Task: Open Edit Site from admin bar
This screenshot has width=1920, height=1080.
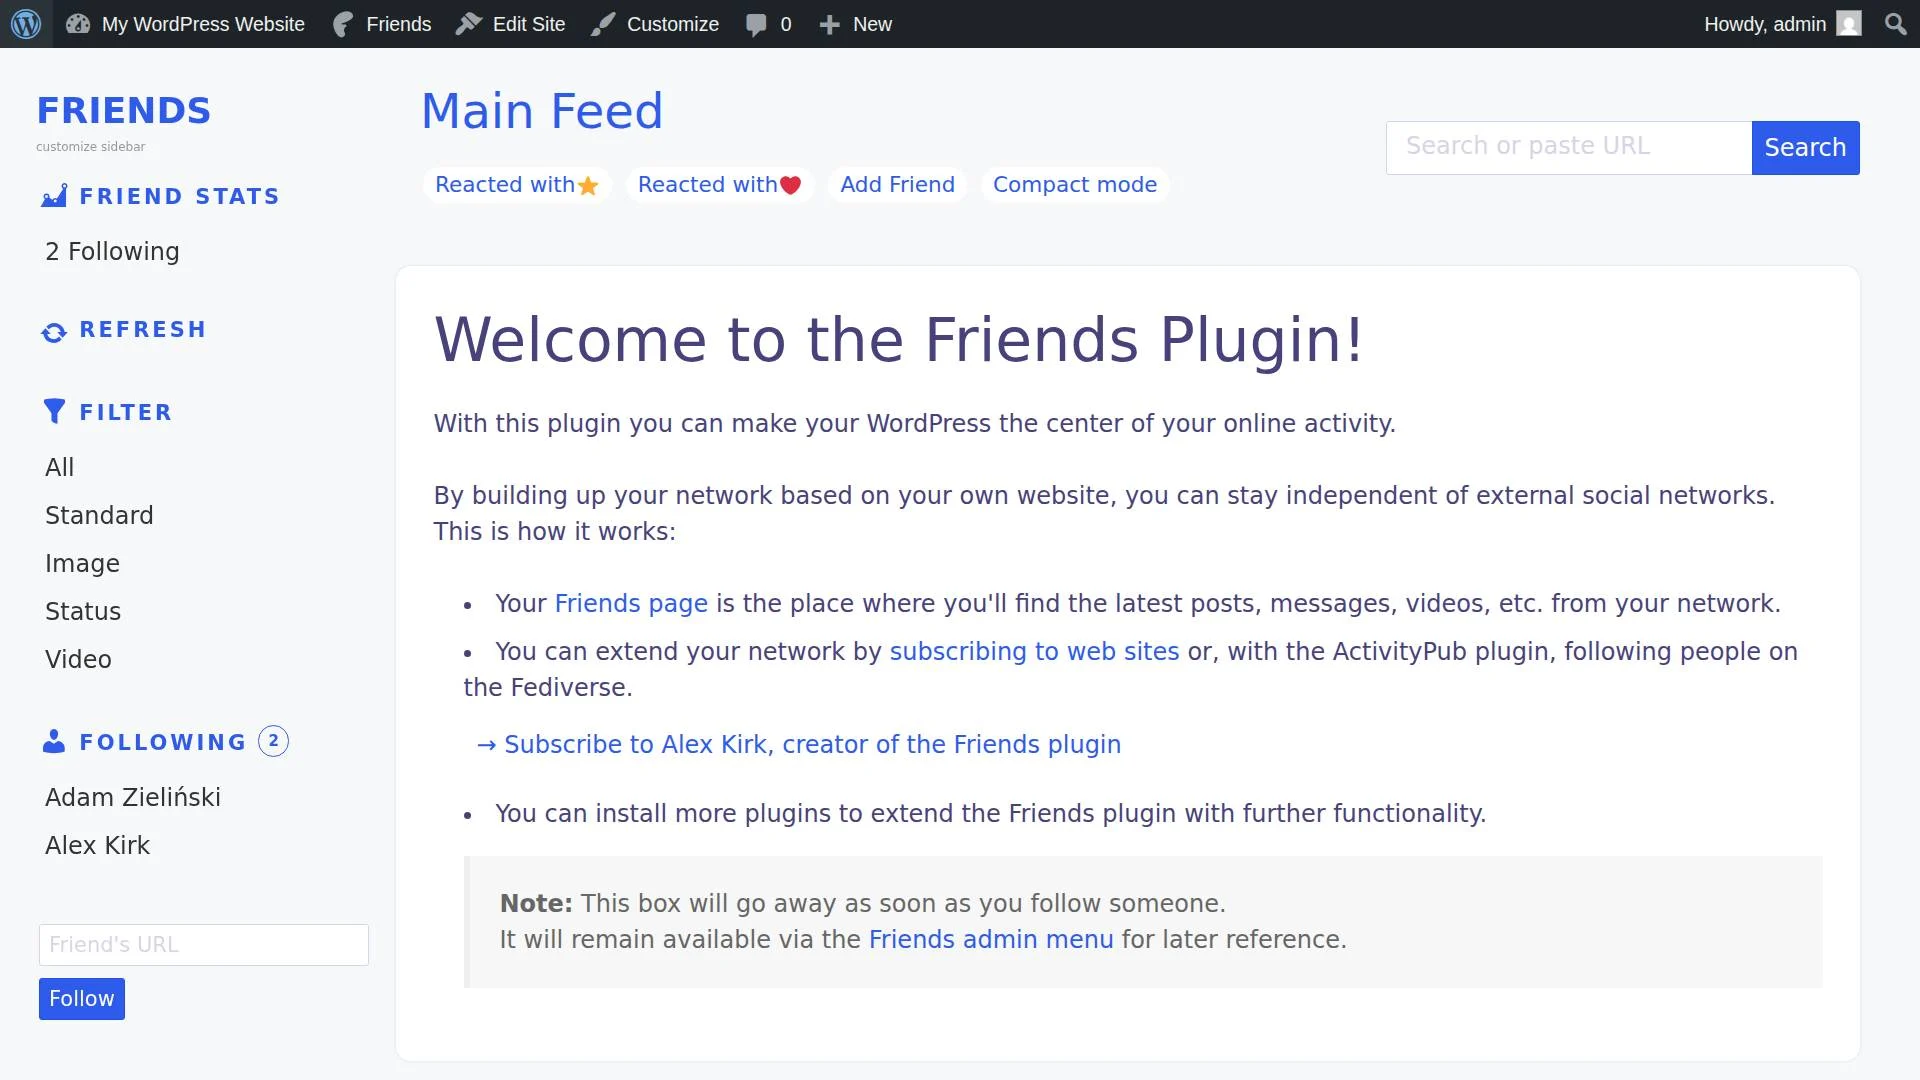Action: pyautogui.click(x=510, y=24)
